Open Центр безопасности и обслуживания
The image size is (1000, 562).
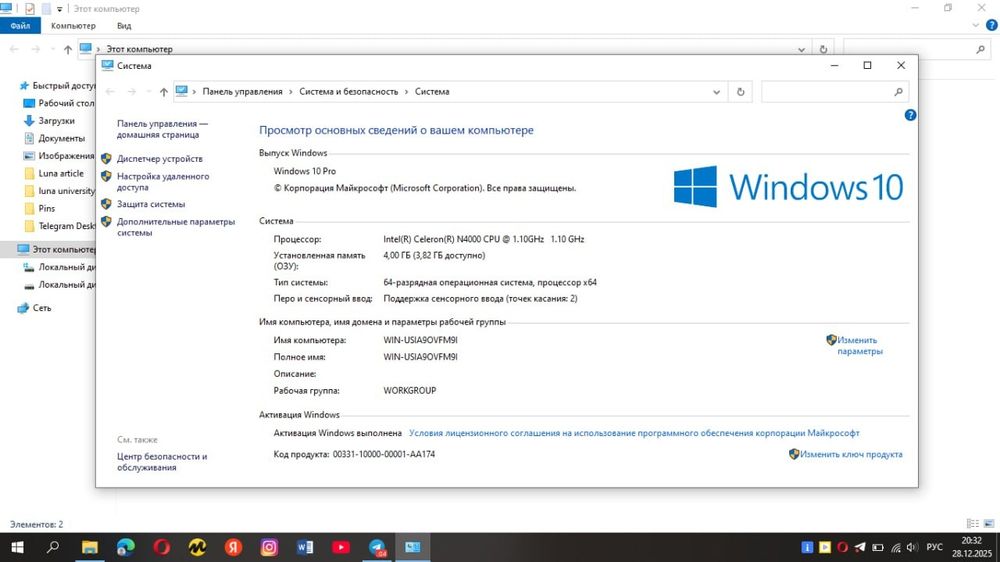(162, 462)
